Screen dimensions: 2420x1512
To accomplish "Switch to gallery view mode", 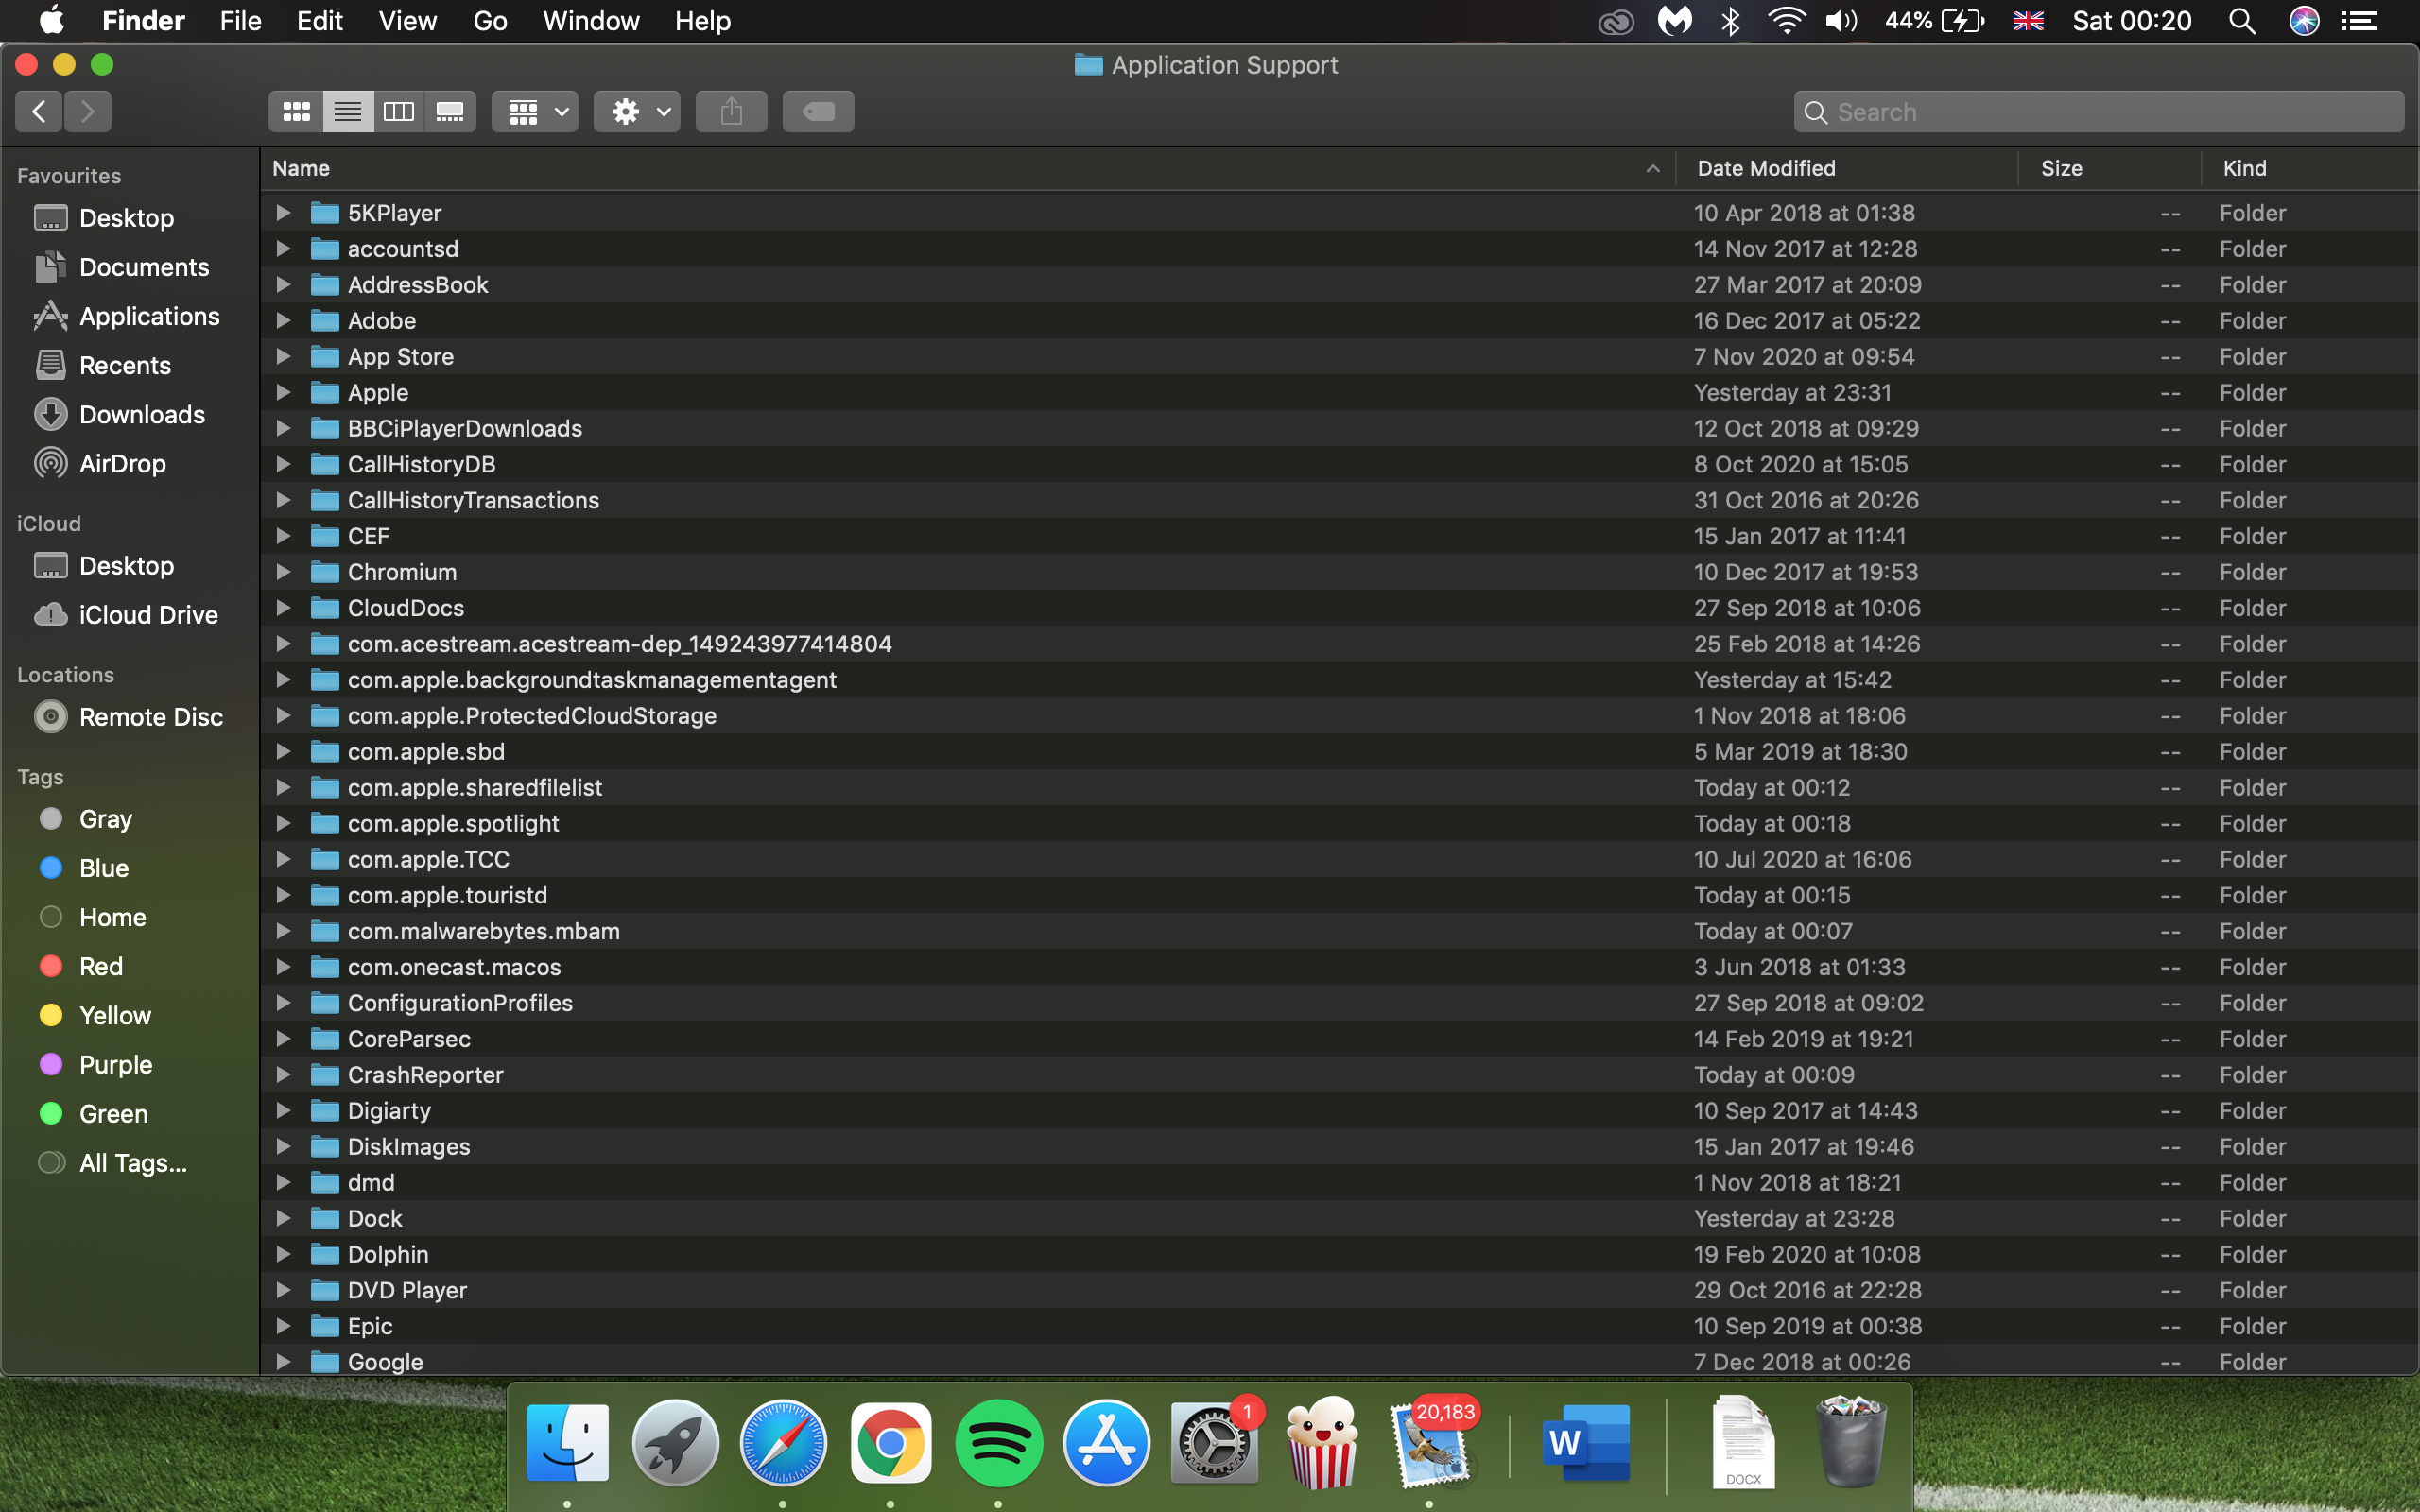I will pos(450,111).
